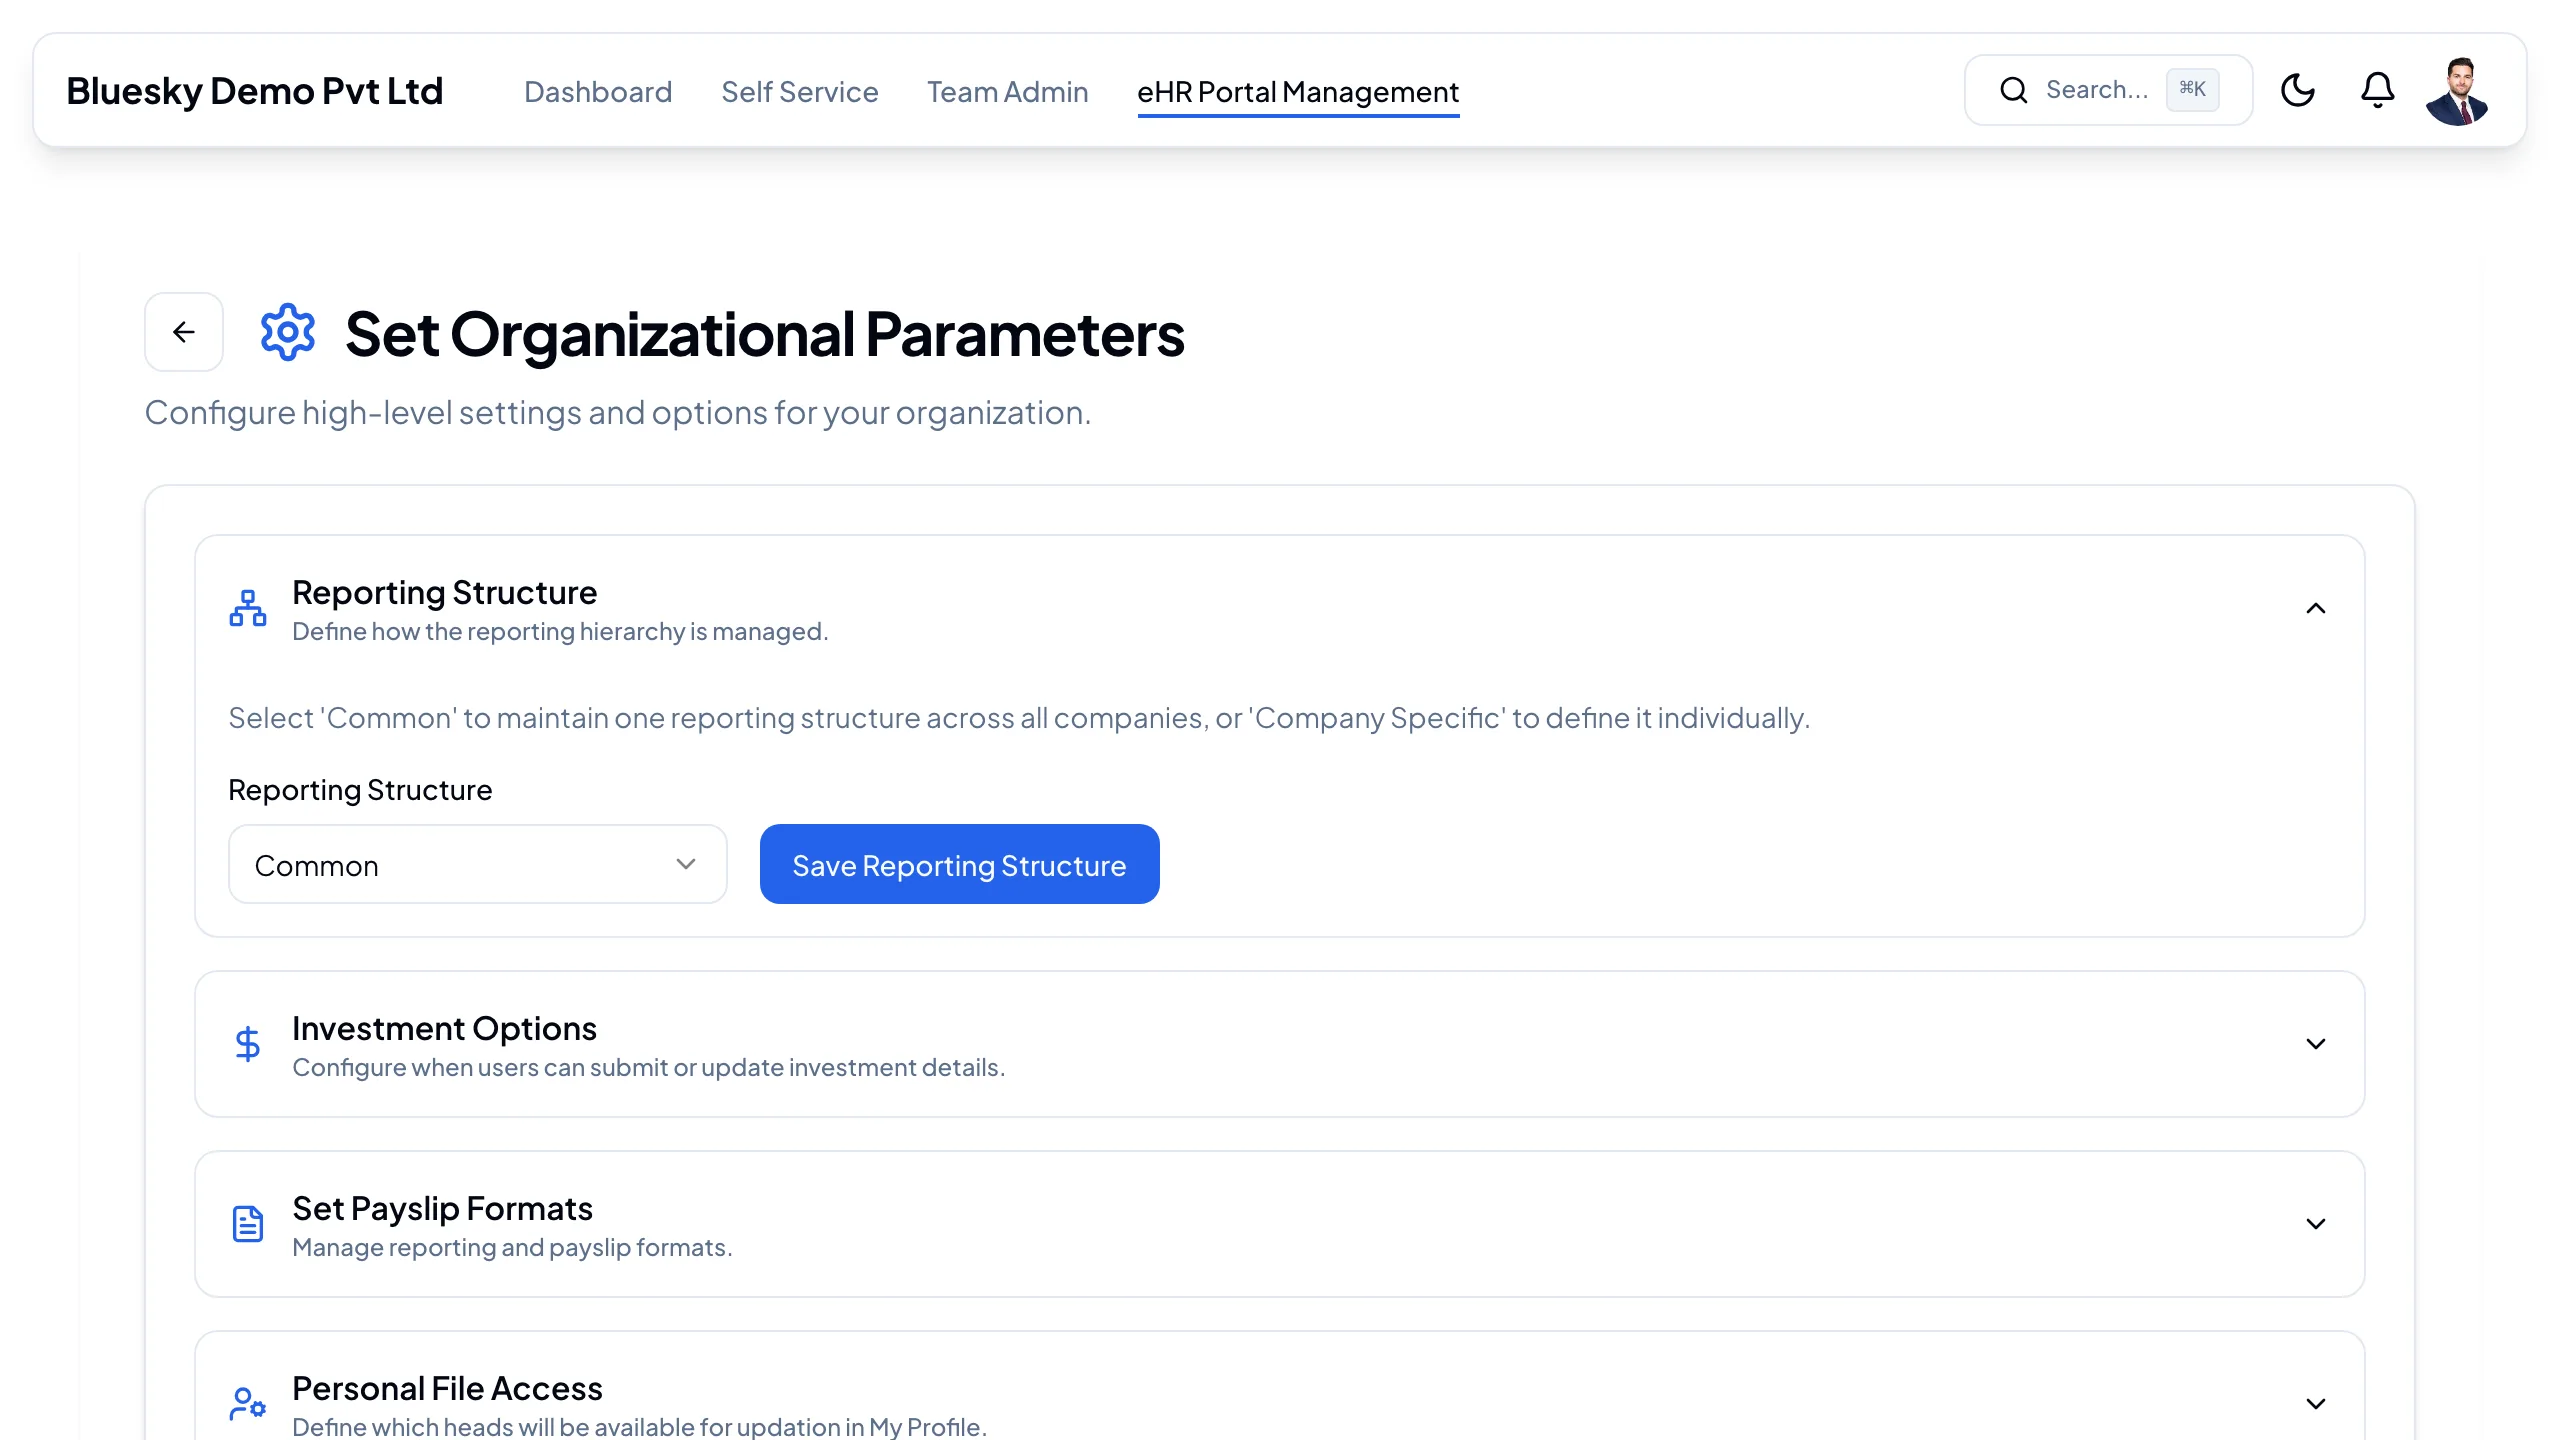Click the magnifier icon in the search box
The width and height of the screenshot is (2560, 1440).
coord(2014,90)
